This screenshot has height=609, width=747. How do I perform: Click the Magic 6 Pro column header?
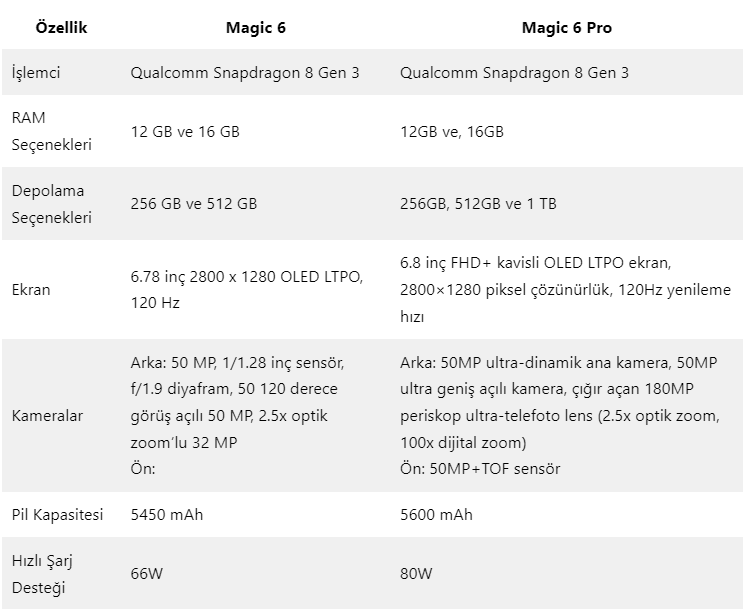pyautogui.click(x=566, y=28)
